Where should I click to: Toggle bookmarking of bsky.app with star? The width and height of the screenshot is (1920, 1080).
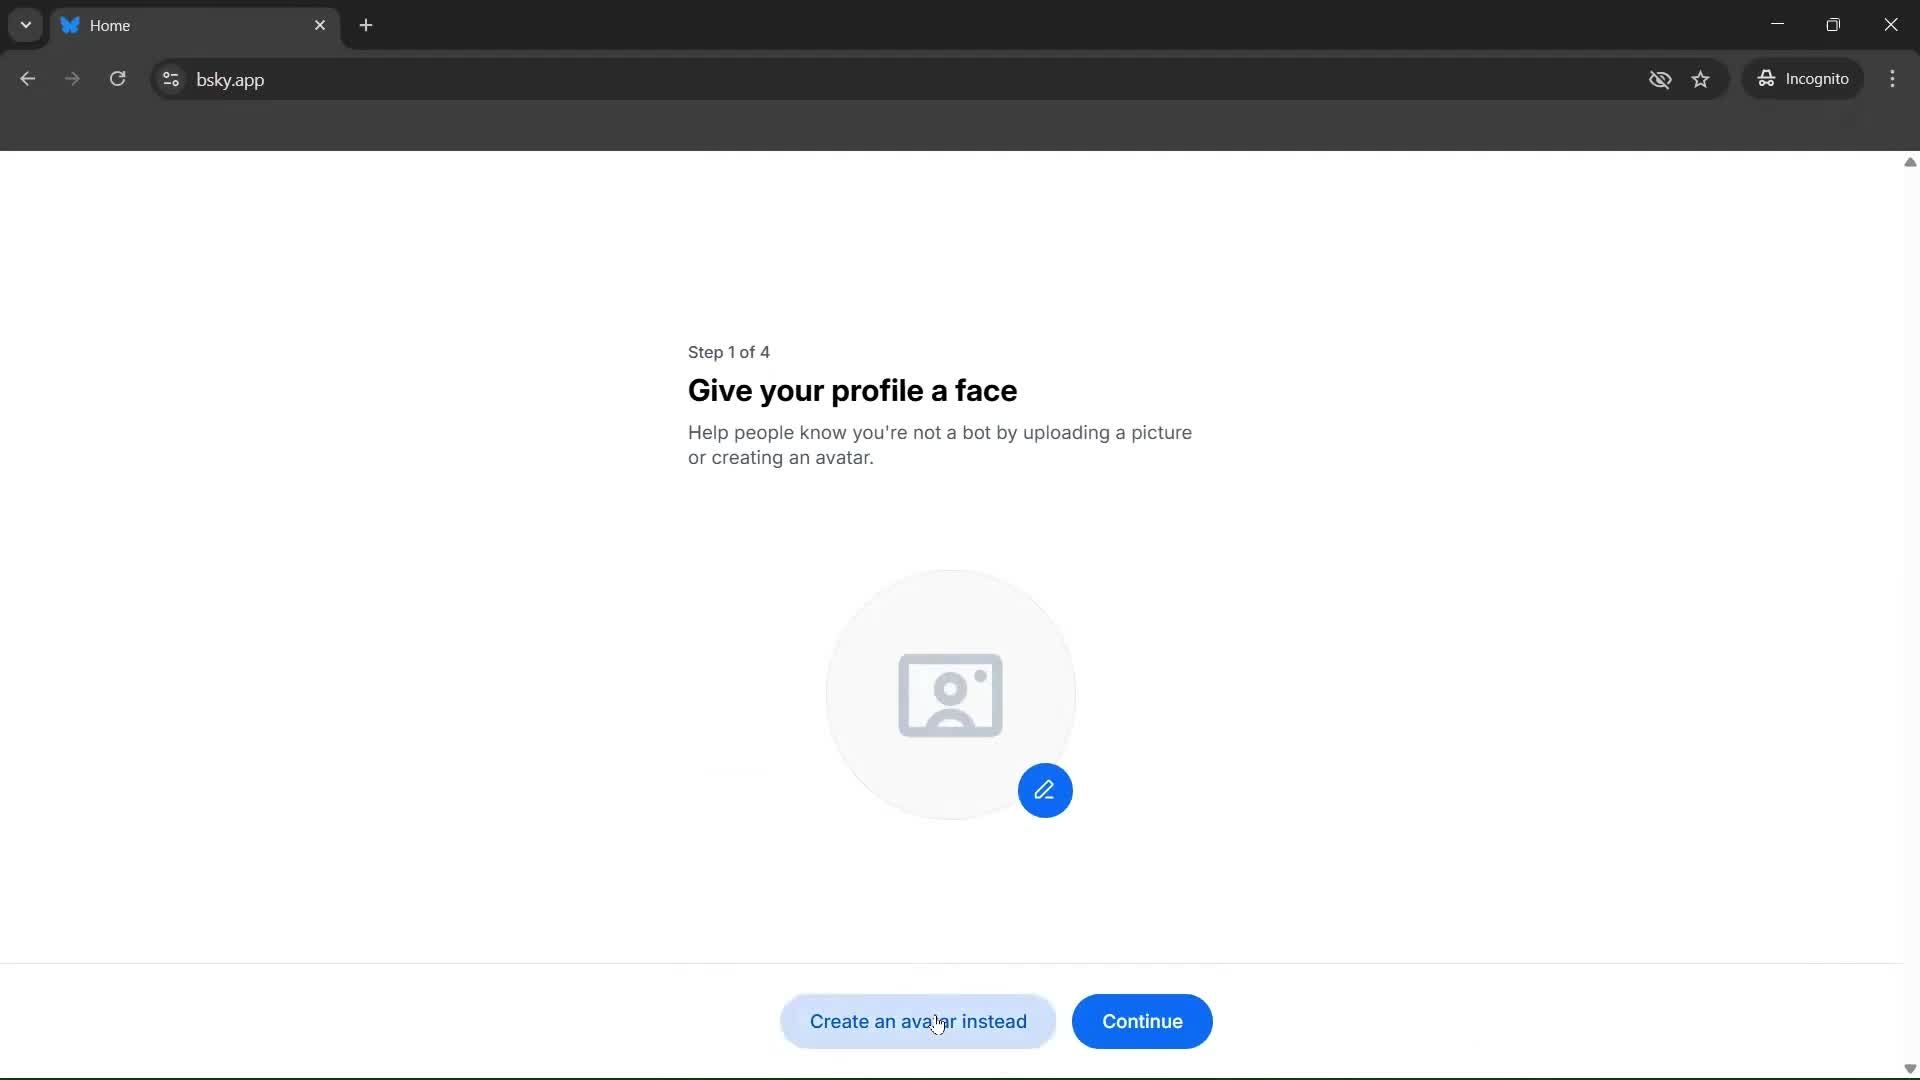[x=1701, y=79]
